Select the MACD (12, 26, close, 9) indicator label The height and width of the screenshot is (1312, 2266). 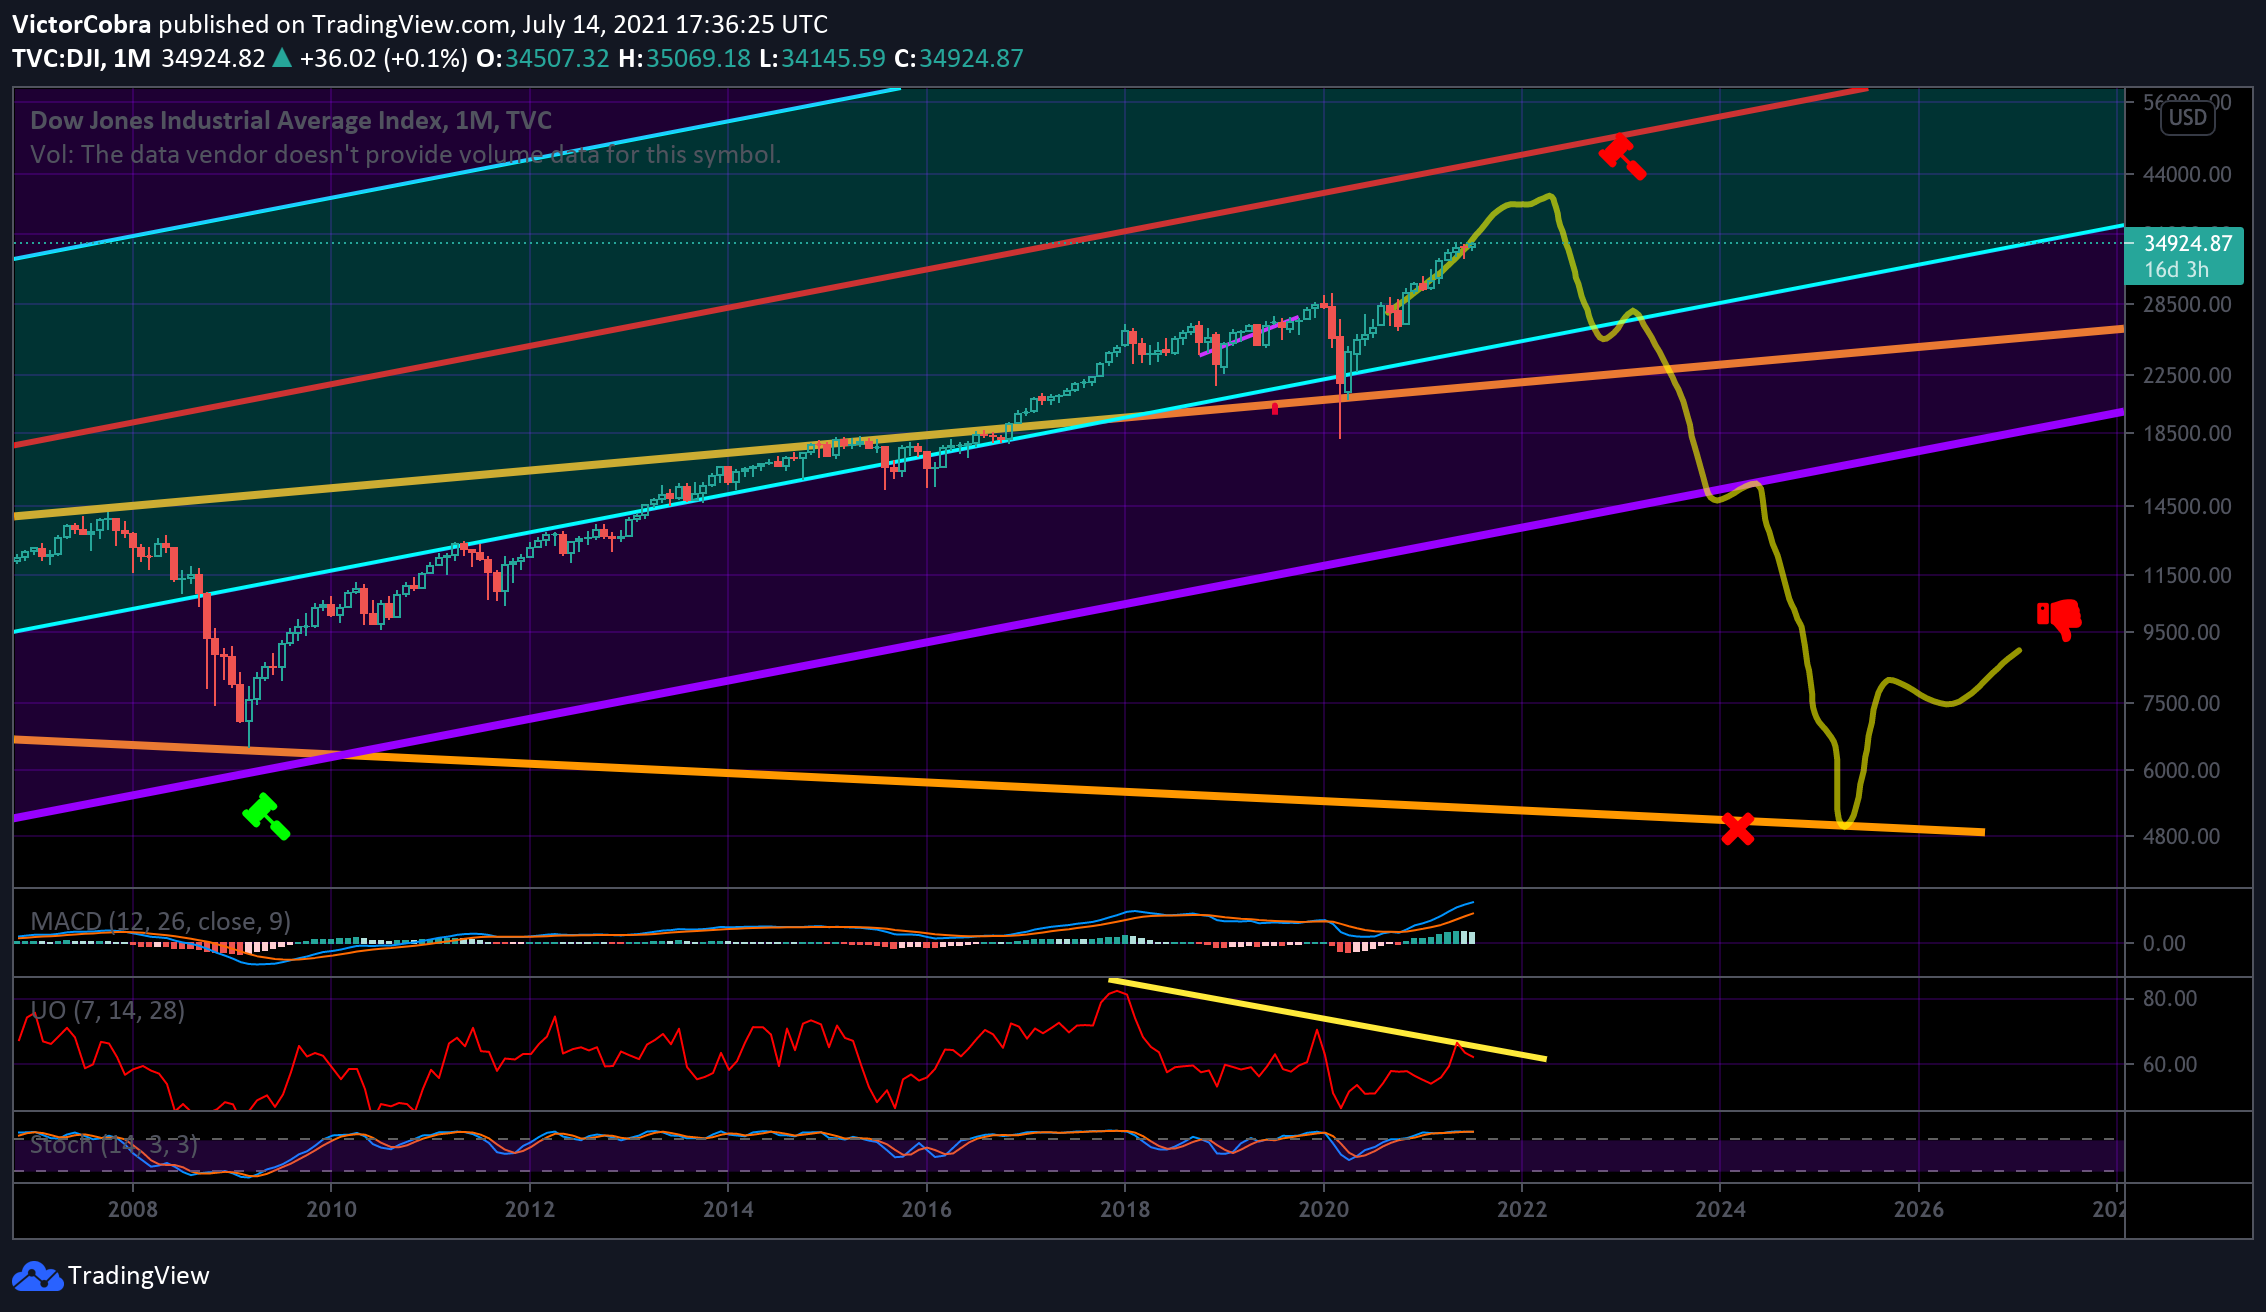tap(161, 921)
